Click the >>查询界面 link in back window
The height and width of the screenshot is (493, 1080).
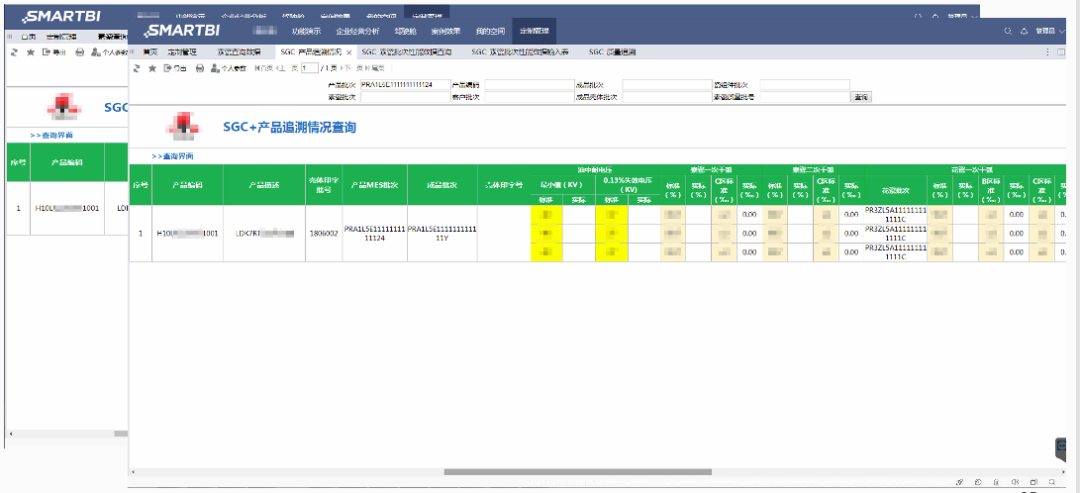(x=51, y=136)
